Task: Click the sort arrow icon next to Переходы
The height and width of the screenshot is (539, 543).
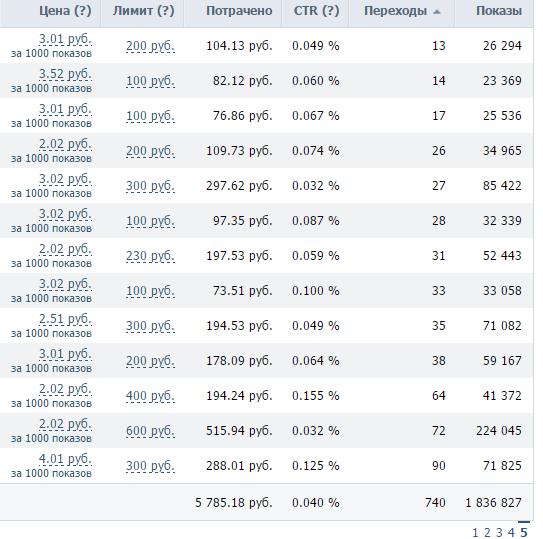Action: [x=437, y=12]
